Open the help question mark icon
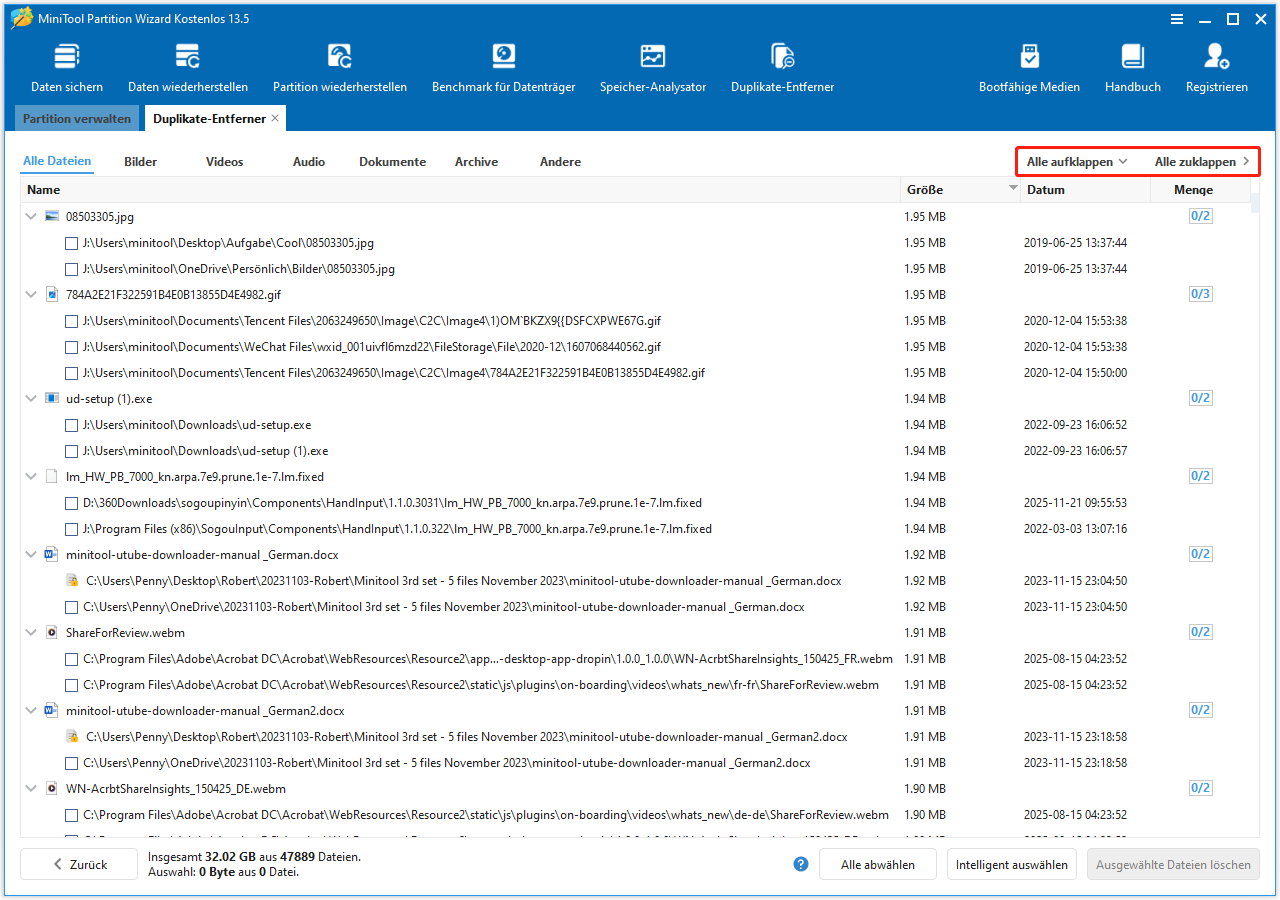The height and width of the screenshot is (900, 1280). (800, 864)
